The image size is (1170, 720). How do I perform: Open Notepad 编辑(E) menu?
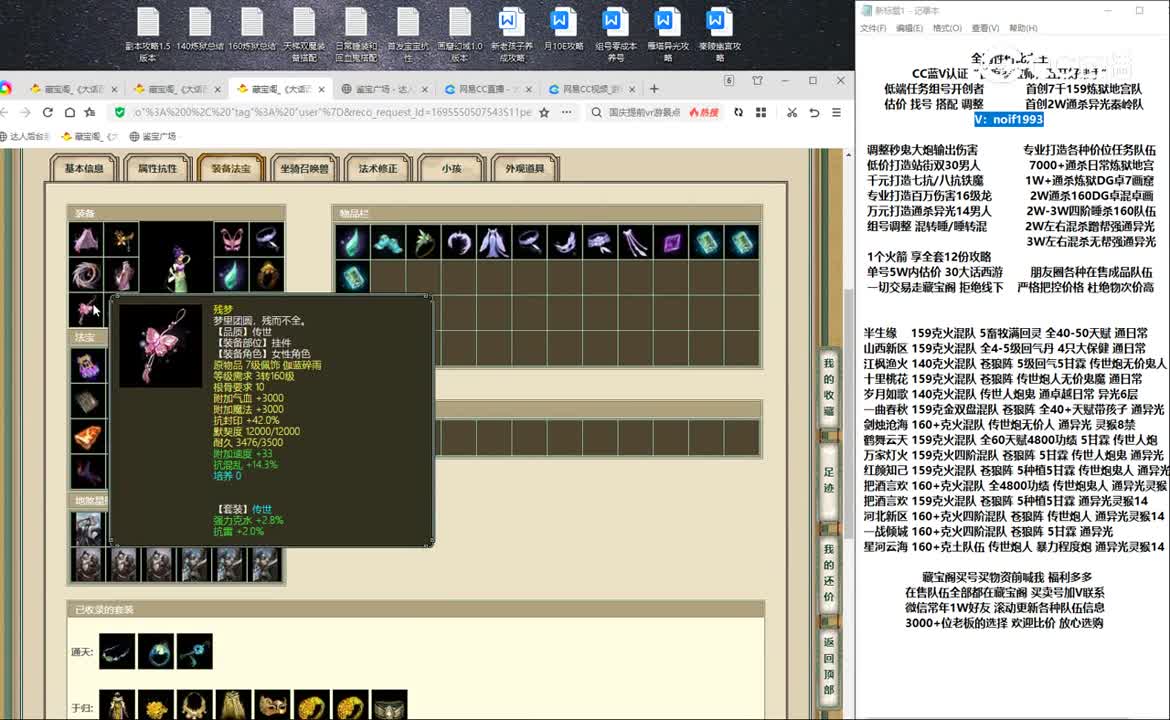(909, 28)
